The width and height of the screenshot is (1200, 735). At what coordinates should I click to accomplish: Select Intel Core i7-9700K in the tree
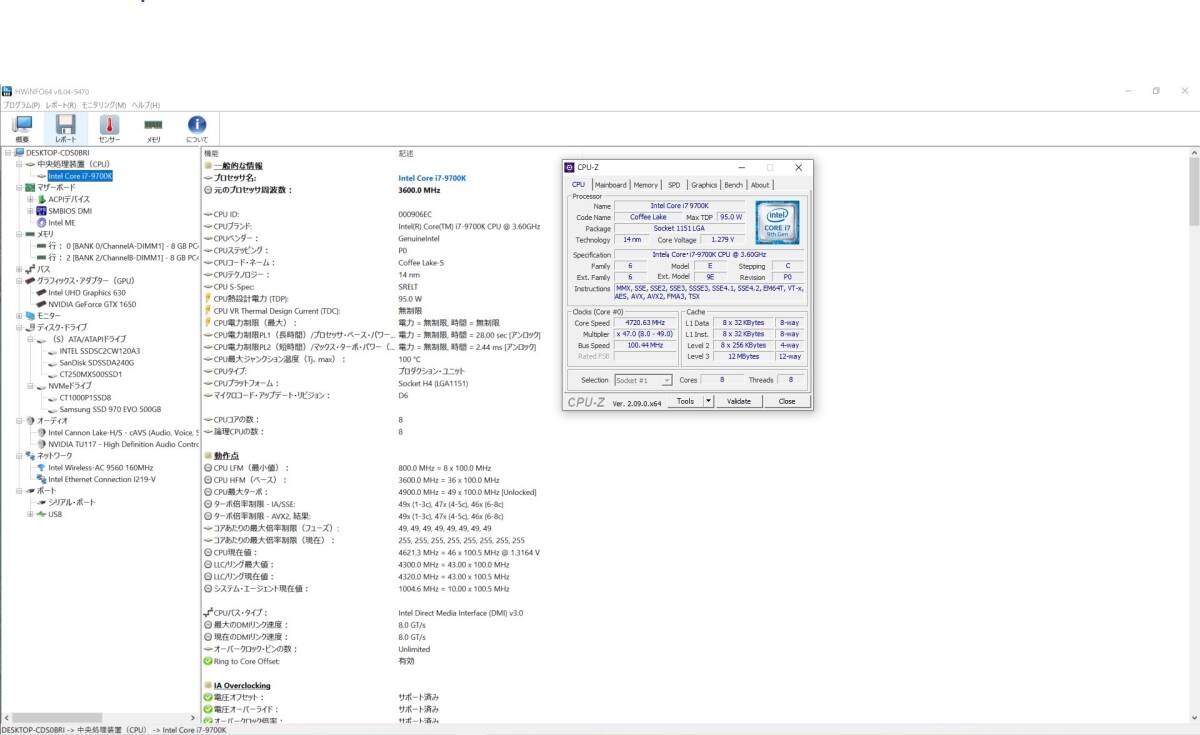[80, 176]
